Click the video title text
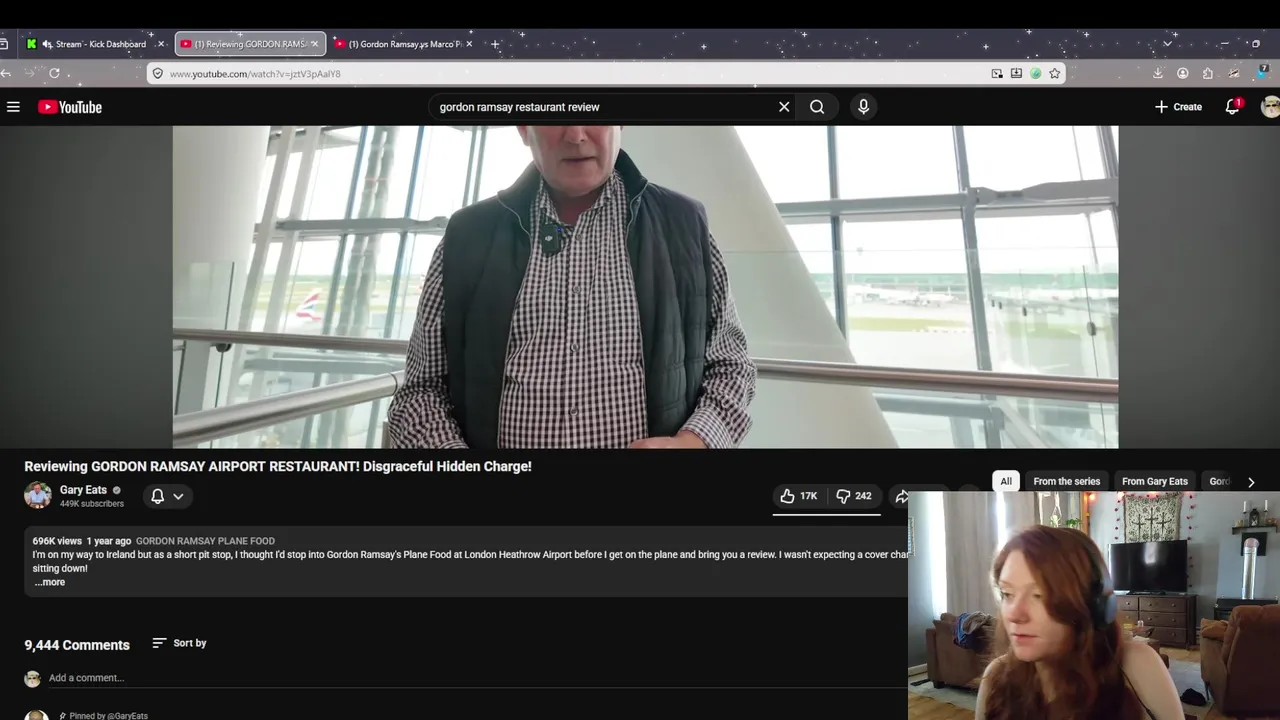The height and width of the screenshot is (720, 1280). [278, 466]
